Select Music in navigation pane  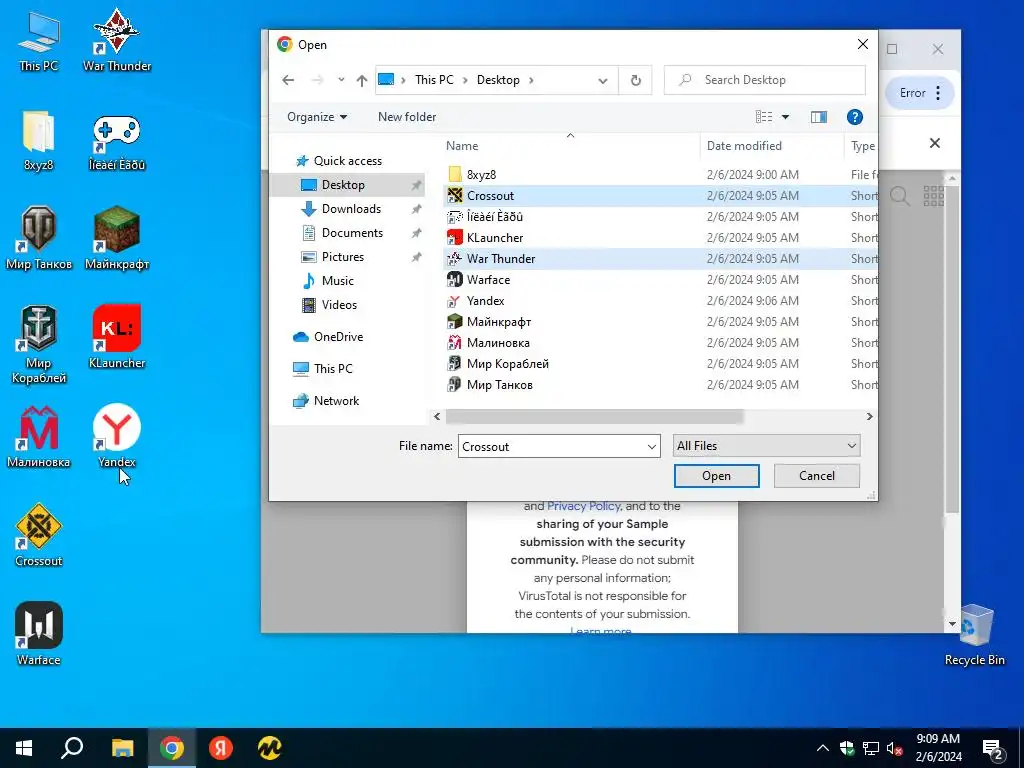coord(337,281)
